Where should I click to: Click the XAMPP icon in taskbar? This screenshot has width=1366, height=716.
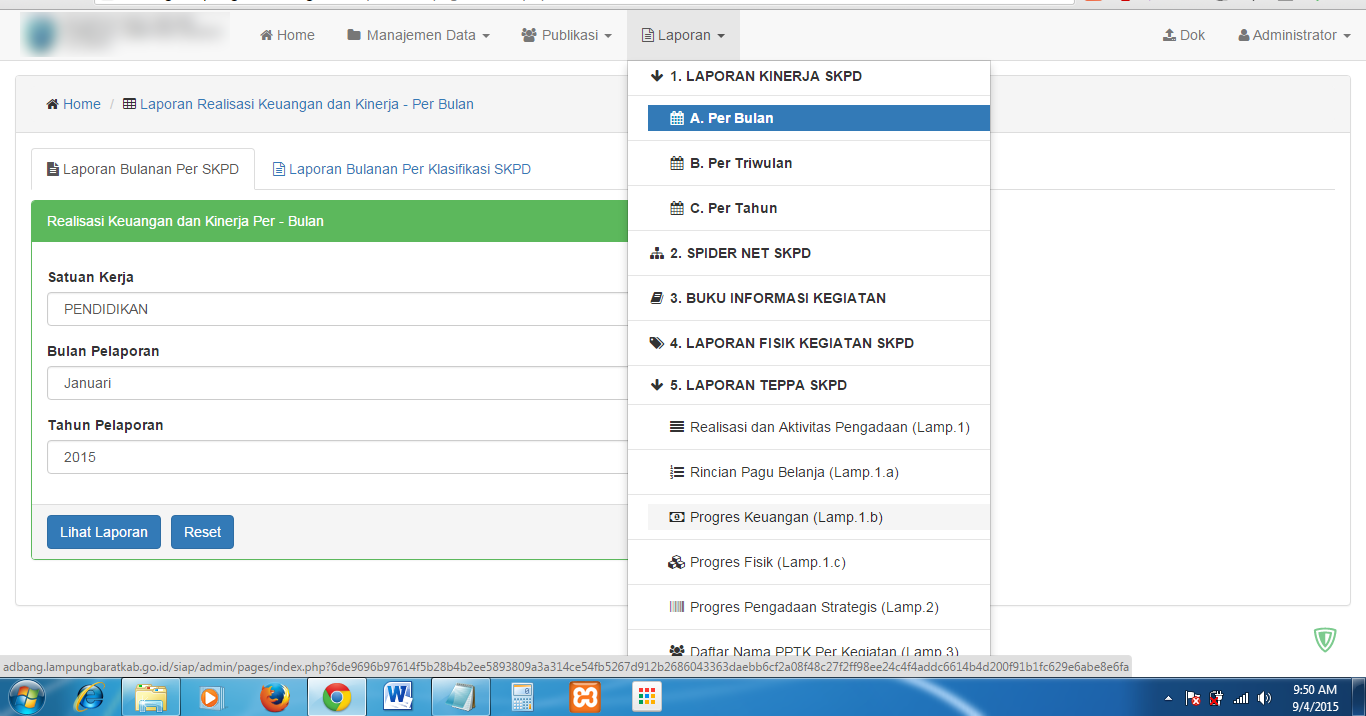(x=584, y=697)
